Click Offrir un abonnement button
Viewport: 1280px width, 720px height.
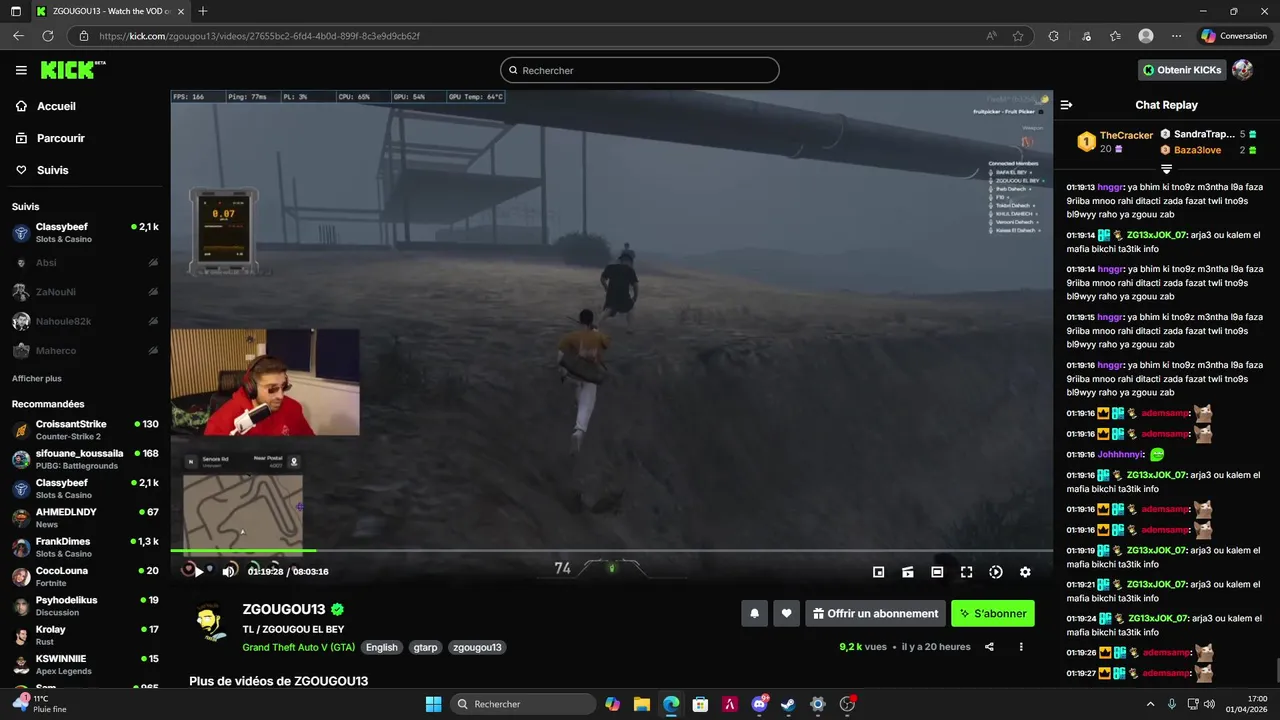click(876, 613)
